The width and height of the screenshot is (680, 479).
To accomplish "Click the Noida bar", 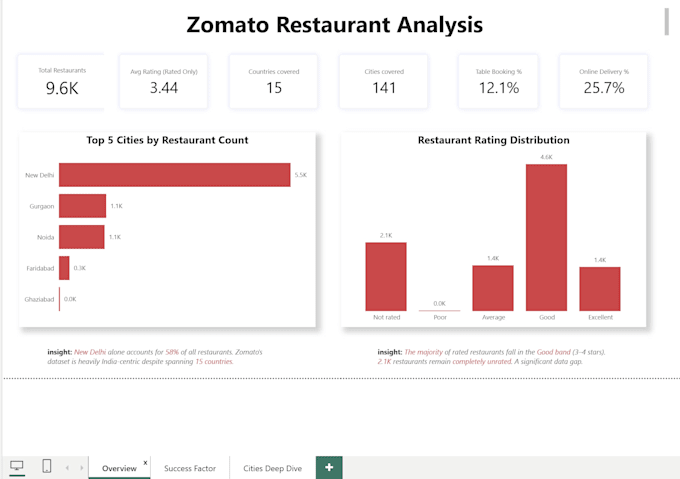I will (x=82, y=237).
